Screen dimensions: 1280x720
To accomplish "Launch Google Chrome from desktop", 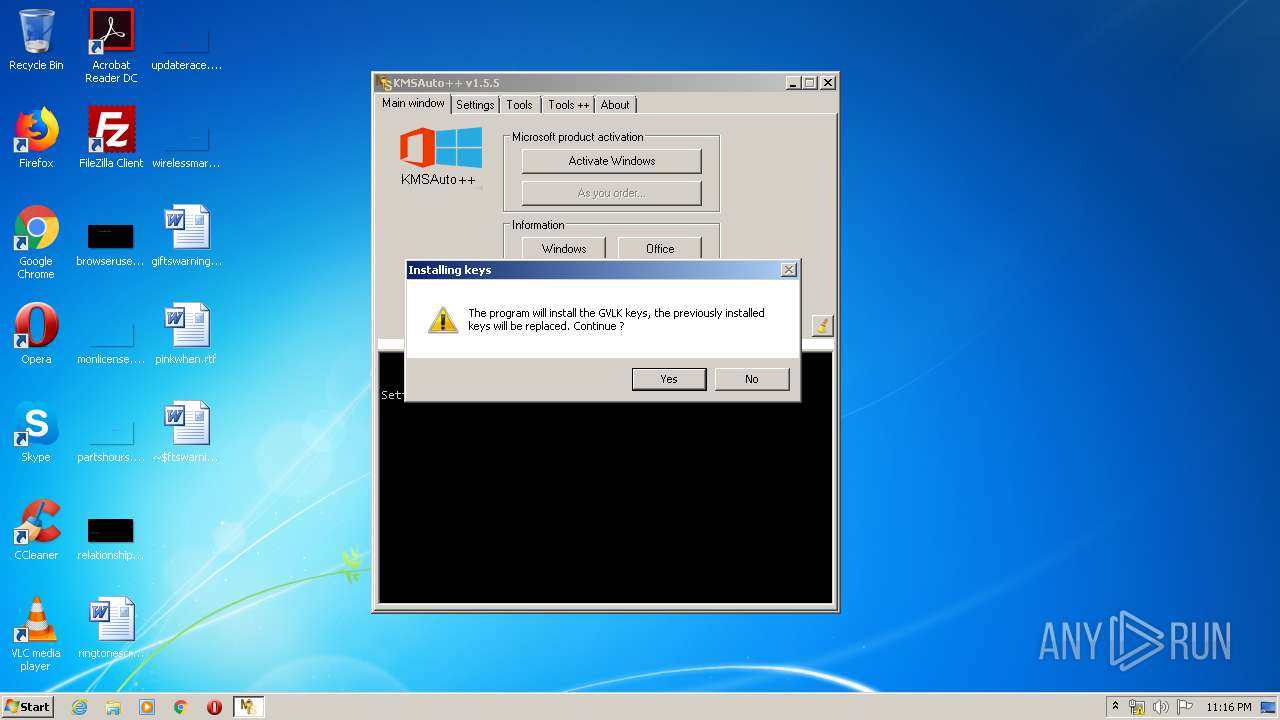I will tap(36, 242).
